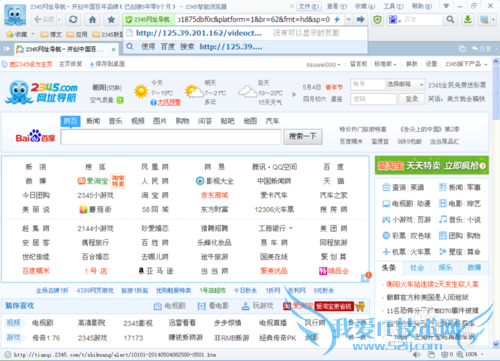Click the search magnifier in the toolbar
The image size is (500, 361).
pyautogui.click(x=450, y=20)
